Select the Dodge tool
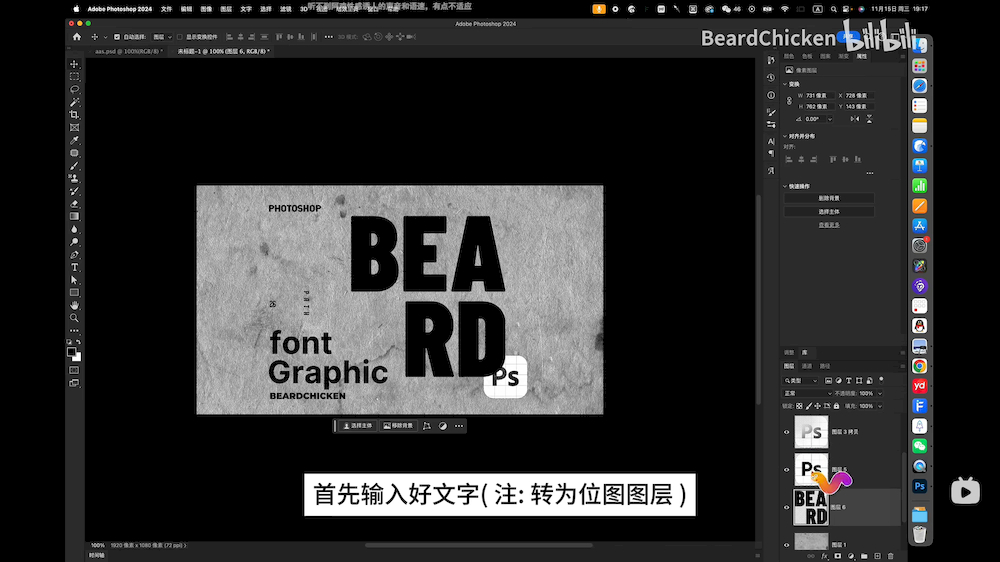This screenshot has width=1000, height=562. (x=75, y=242)
